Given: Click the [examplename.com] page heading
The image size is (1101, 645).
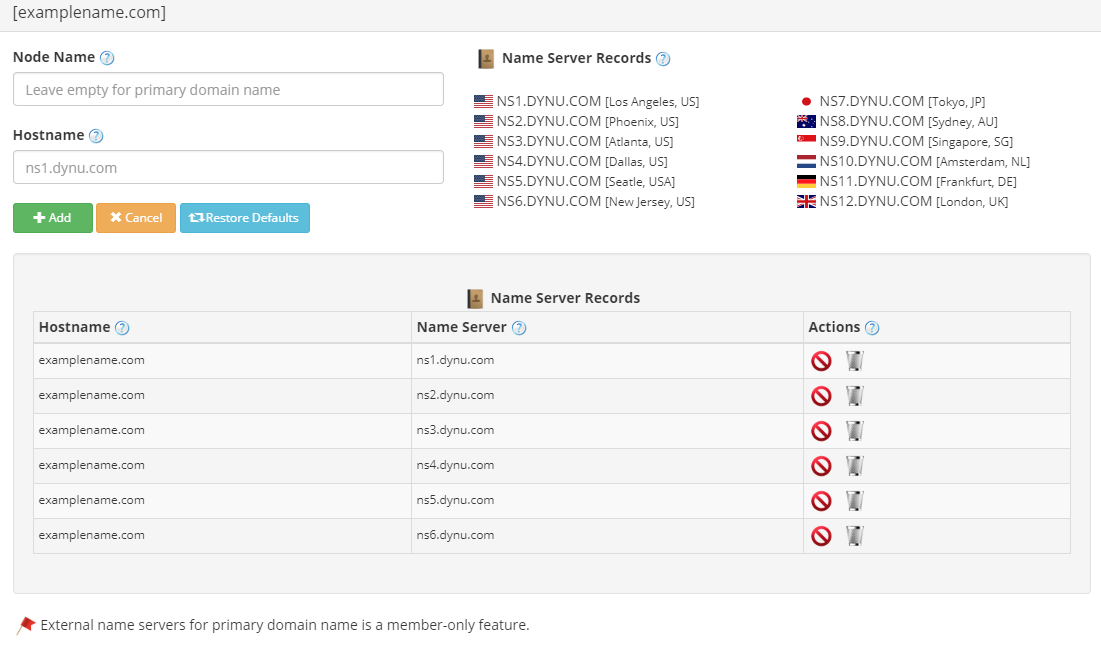Looking at the screenshot, I should pyautogui.click(x=89, y=13).
